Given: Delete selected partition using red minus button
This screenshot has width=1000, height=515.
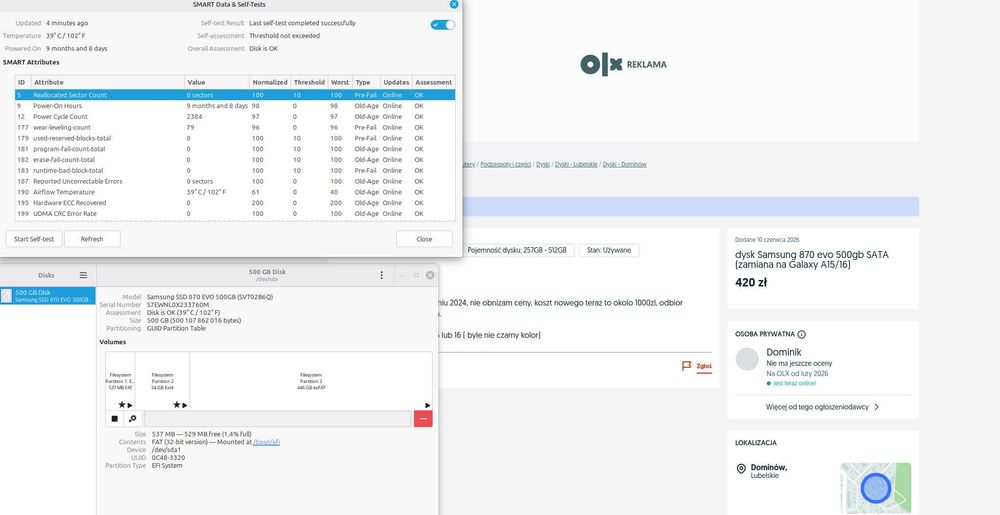Looking at the screenshot, I should pyautogui.click(x=423, y=419).
